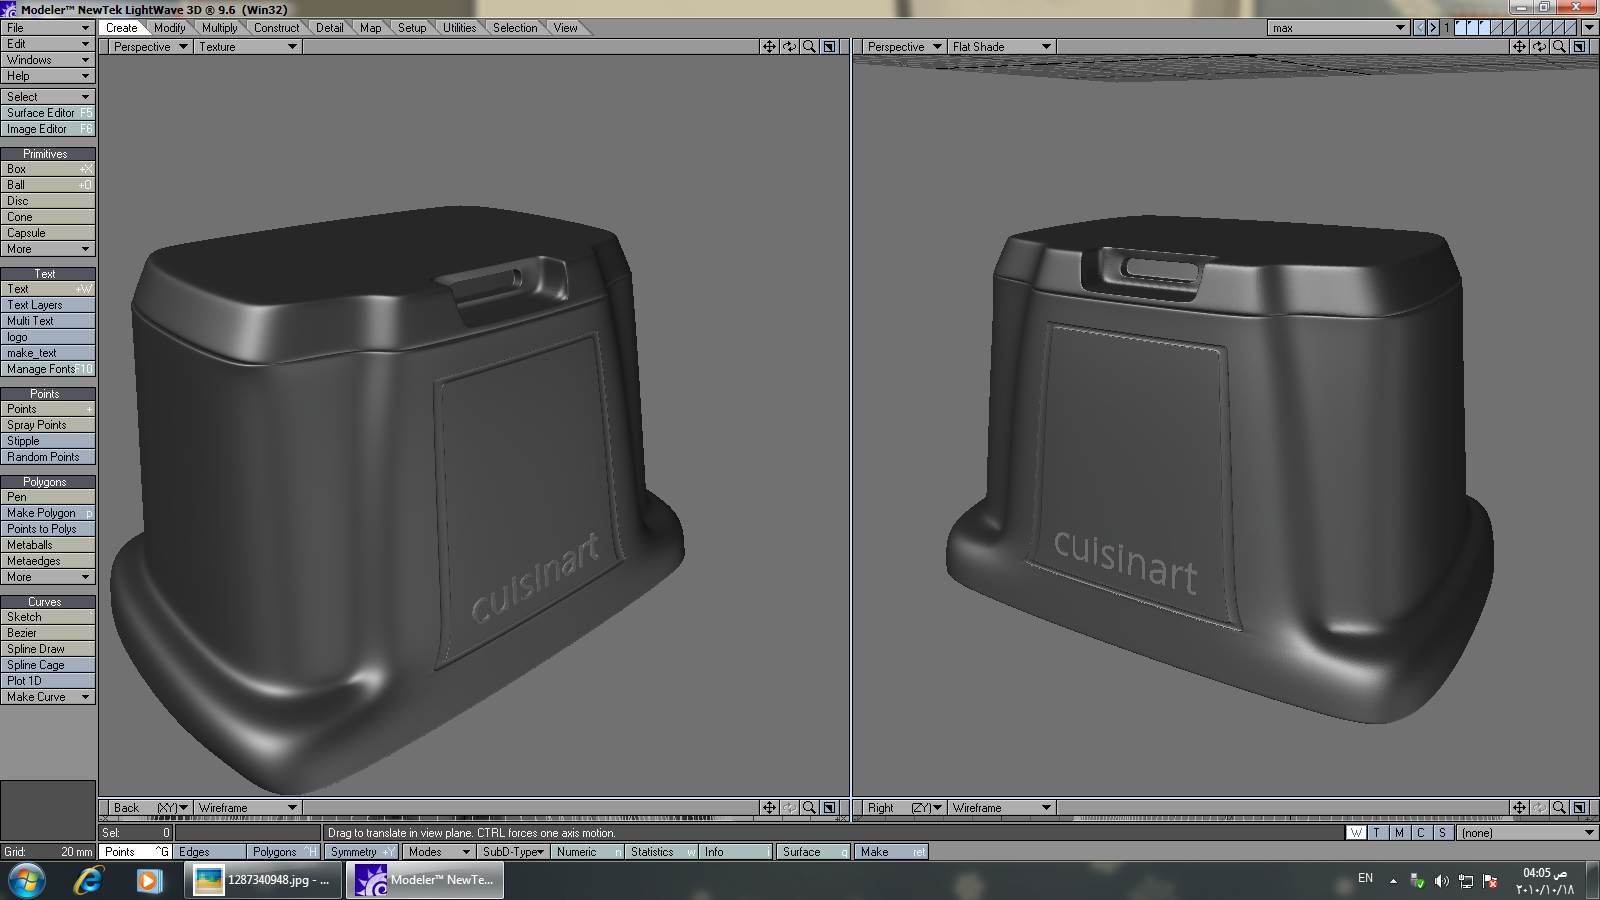Click the Box primitive tool
This screenshot has width=1600, height=900.
(x=48, y=169)
